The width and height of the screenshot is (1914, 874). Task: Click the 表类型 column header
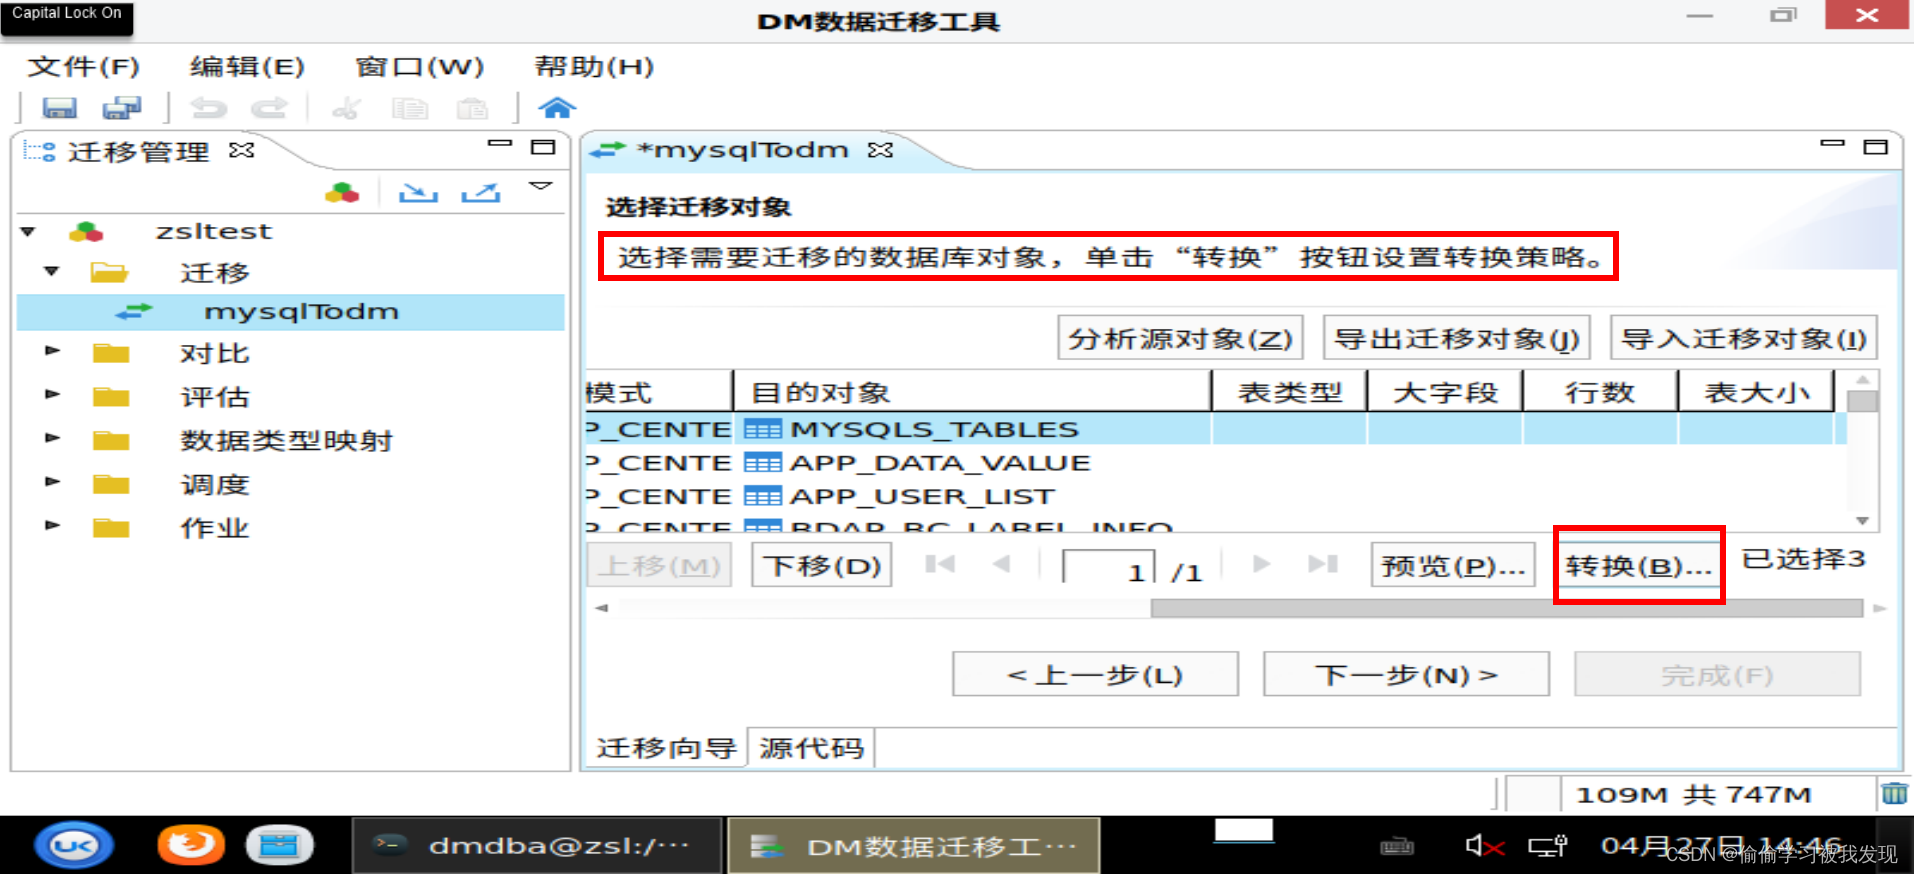click(x=1289, y=392)
